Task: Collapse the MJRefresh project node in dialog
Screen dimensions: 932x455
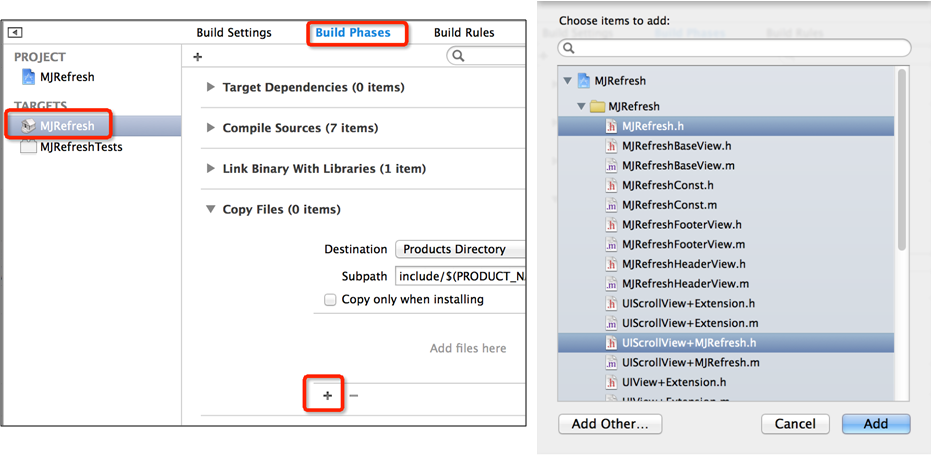Action: (x=568, y=80)
